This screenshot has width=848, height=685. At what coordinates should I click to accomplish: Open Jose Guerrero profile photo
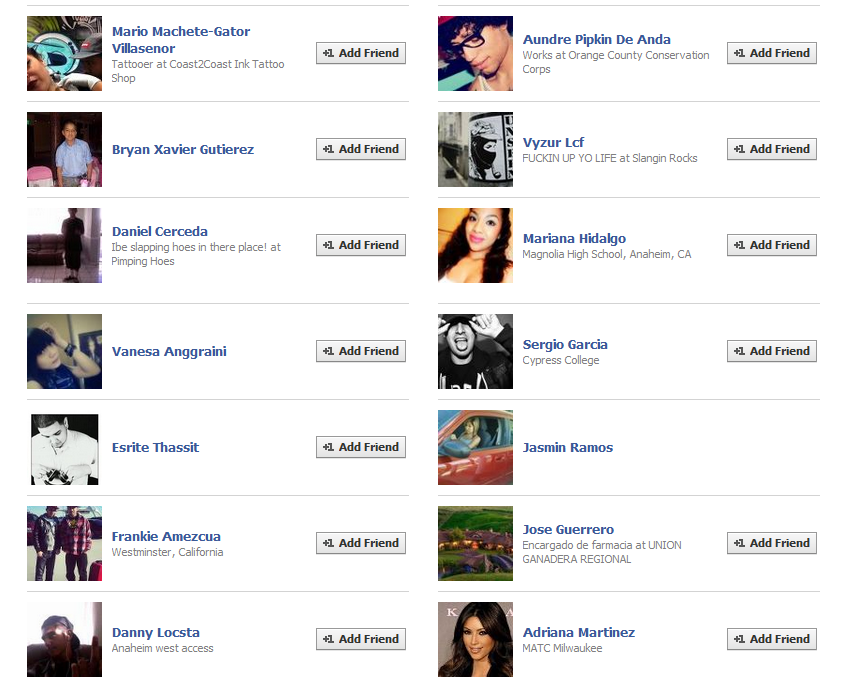point(475,543)
